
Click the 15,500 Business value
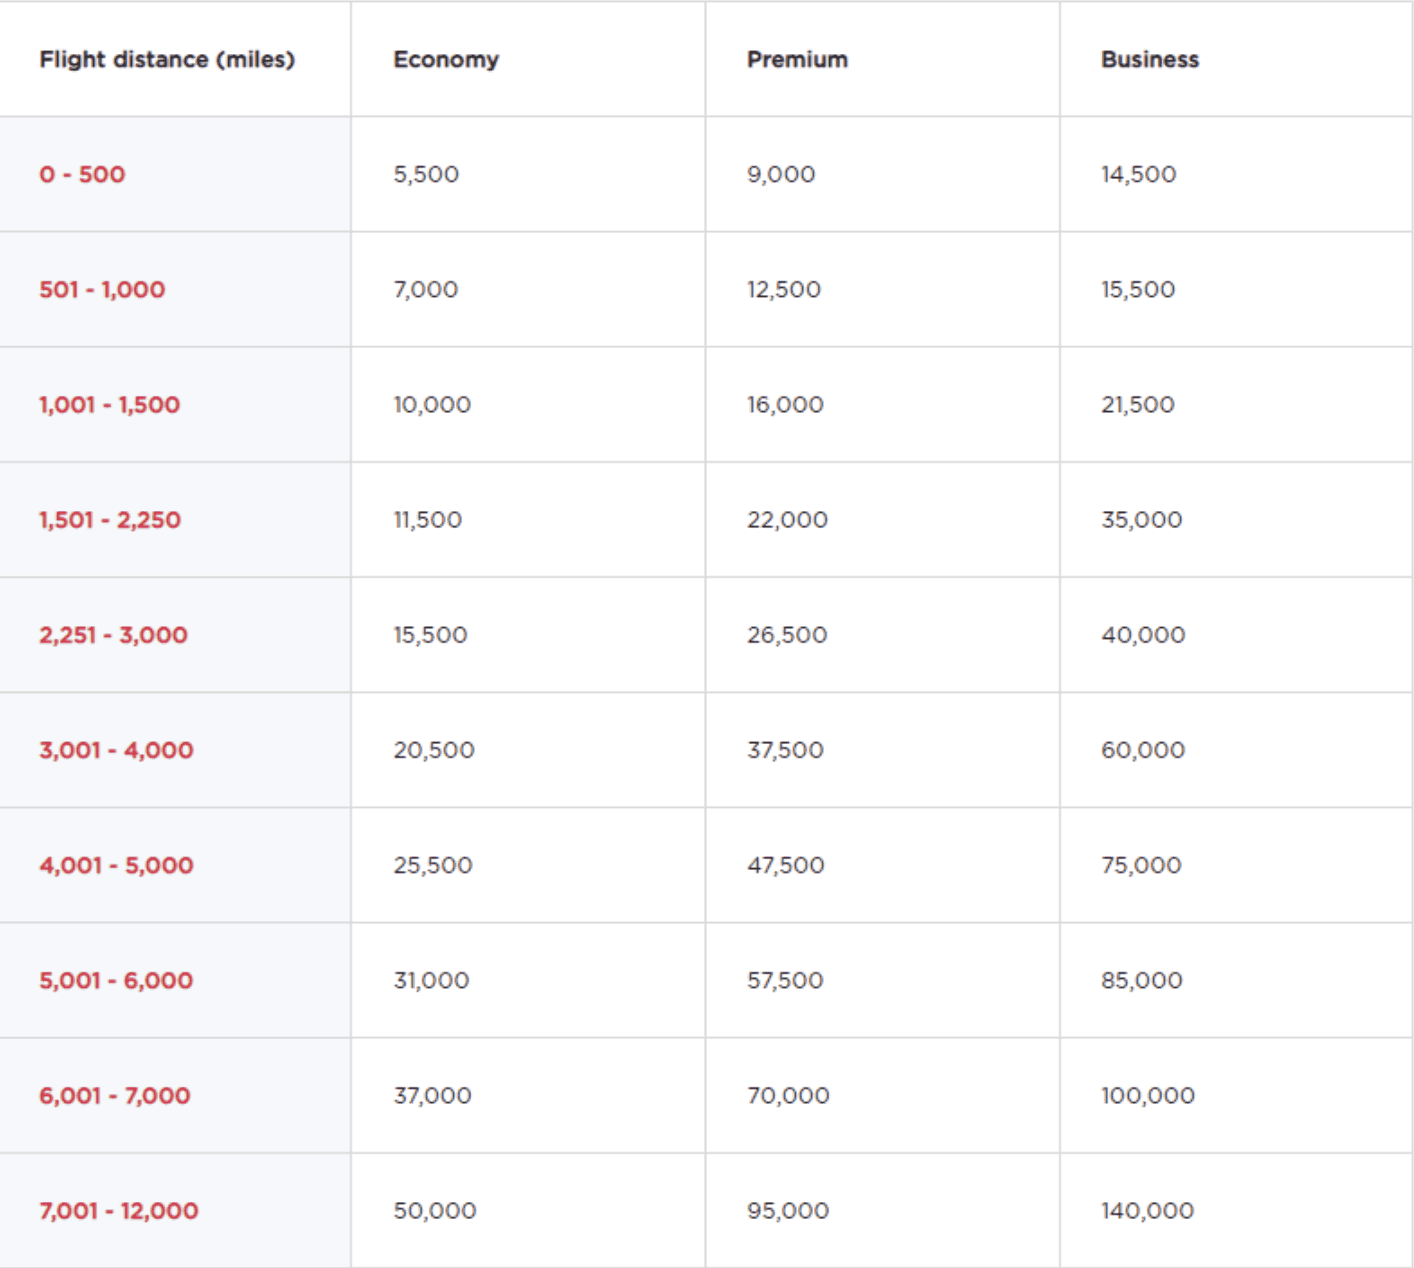coord(1138,290)
